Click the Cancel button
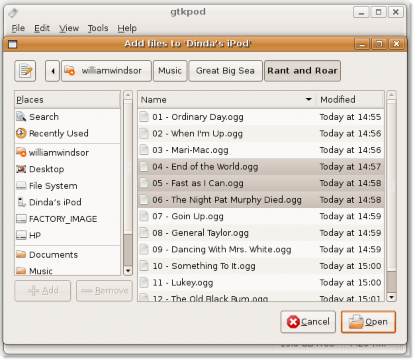 coord(308,322)
